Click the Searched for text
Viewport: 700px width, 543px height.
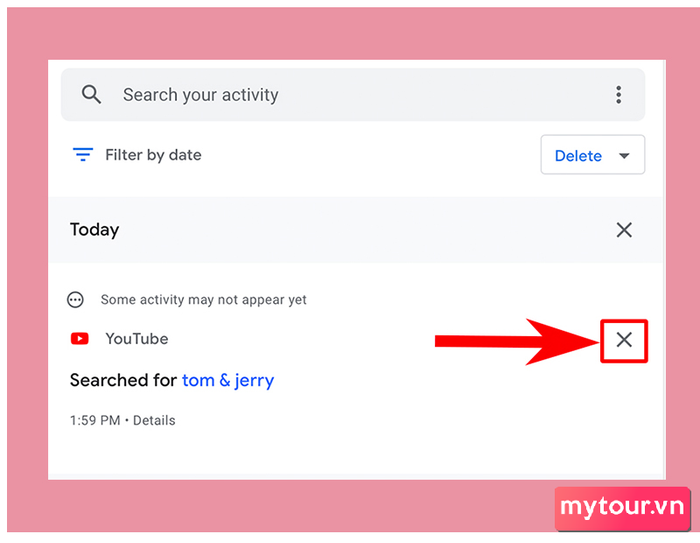pyautogui.click(x=123, y=380)
